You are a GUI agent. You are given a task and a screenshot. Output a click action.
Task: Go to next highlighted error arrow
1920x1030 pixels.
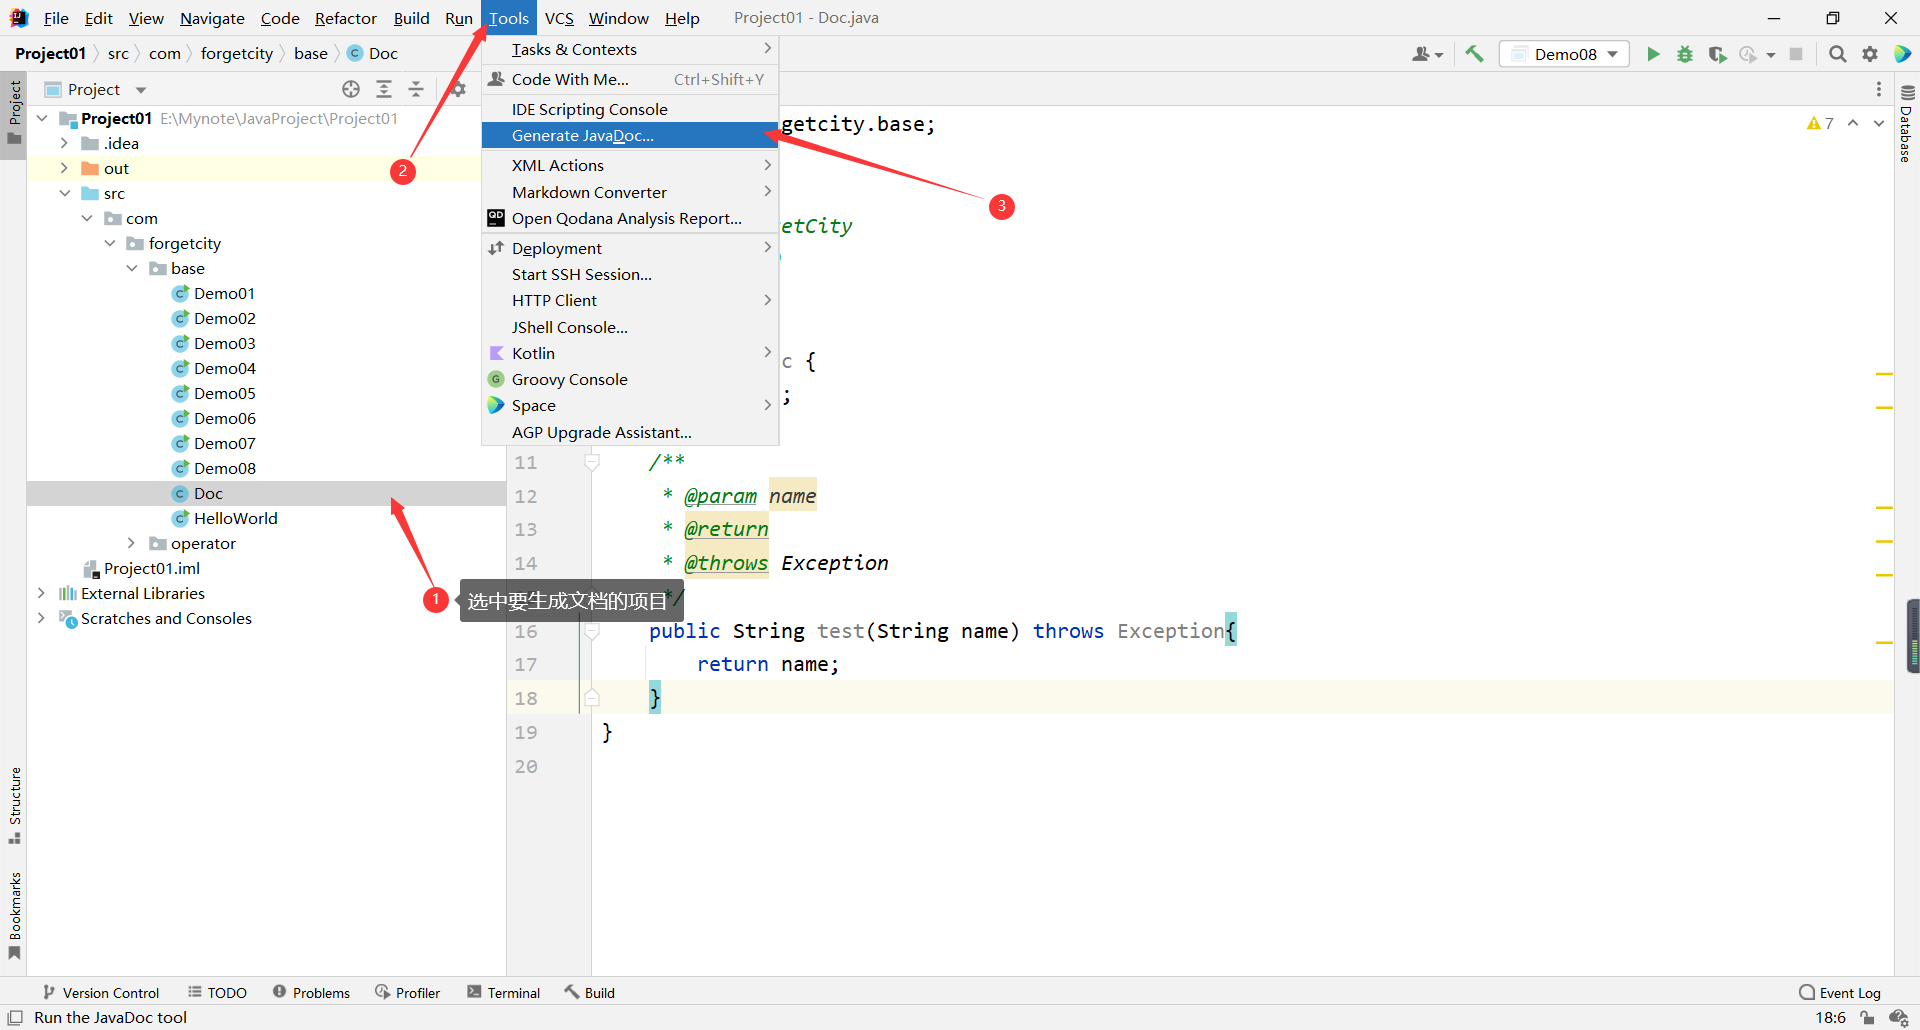[x=1879, y=123]
